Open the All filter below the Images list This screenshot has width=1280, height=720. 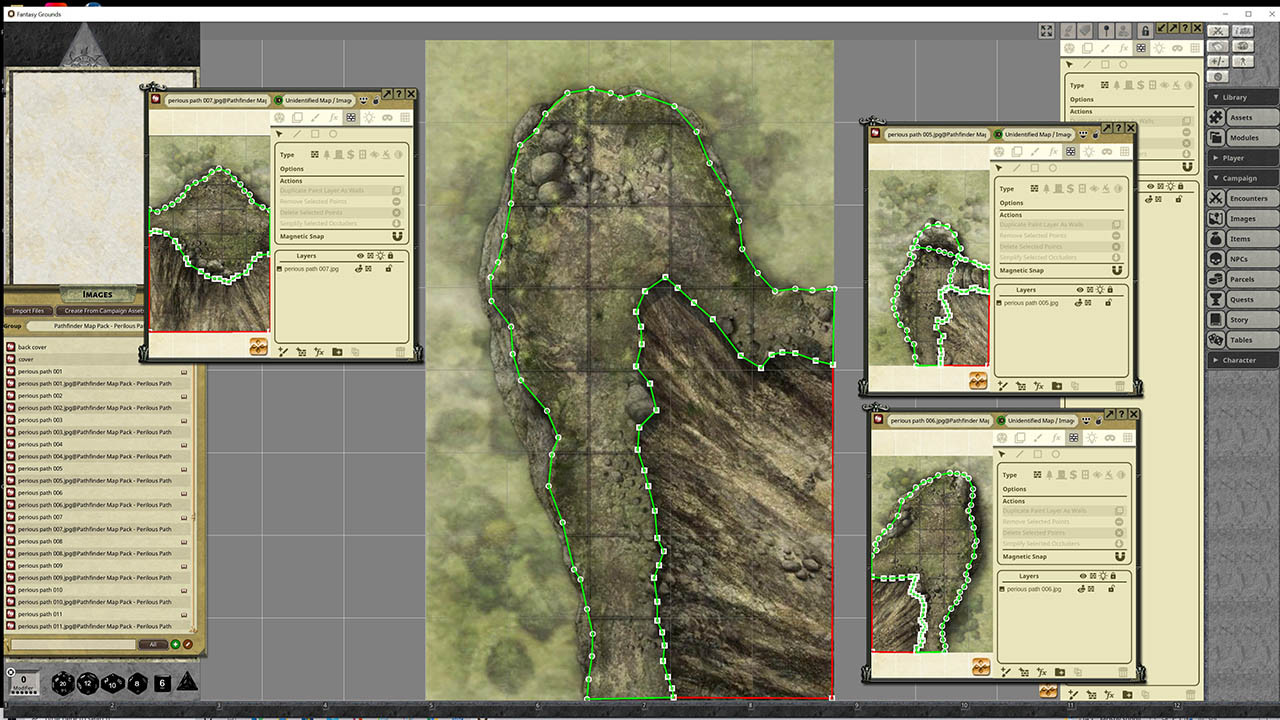(x=152, y=644)
